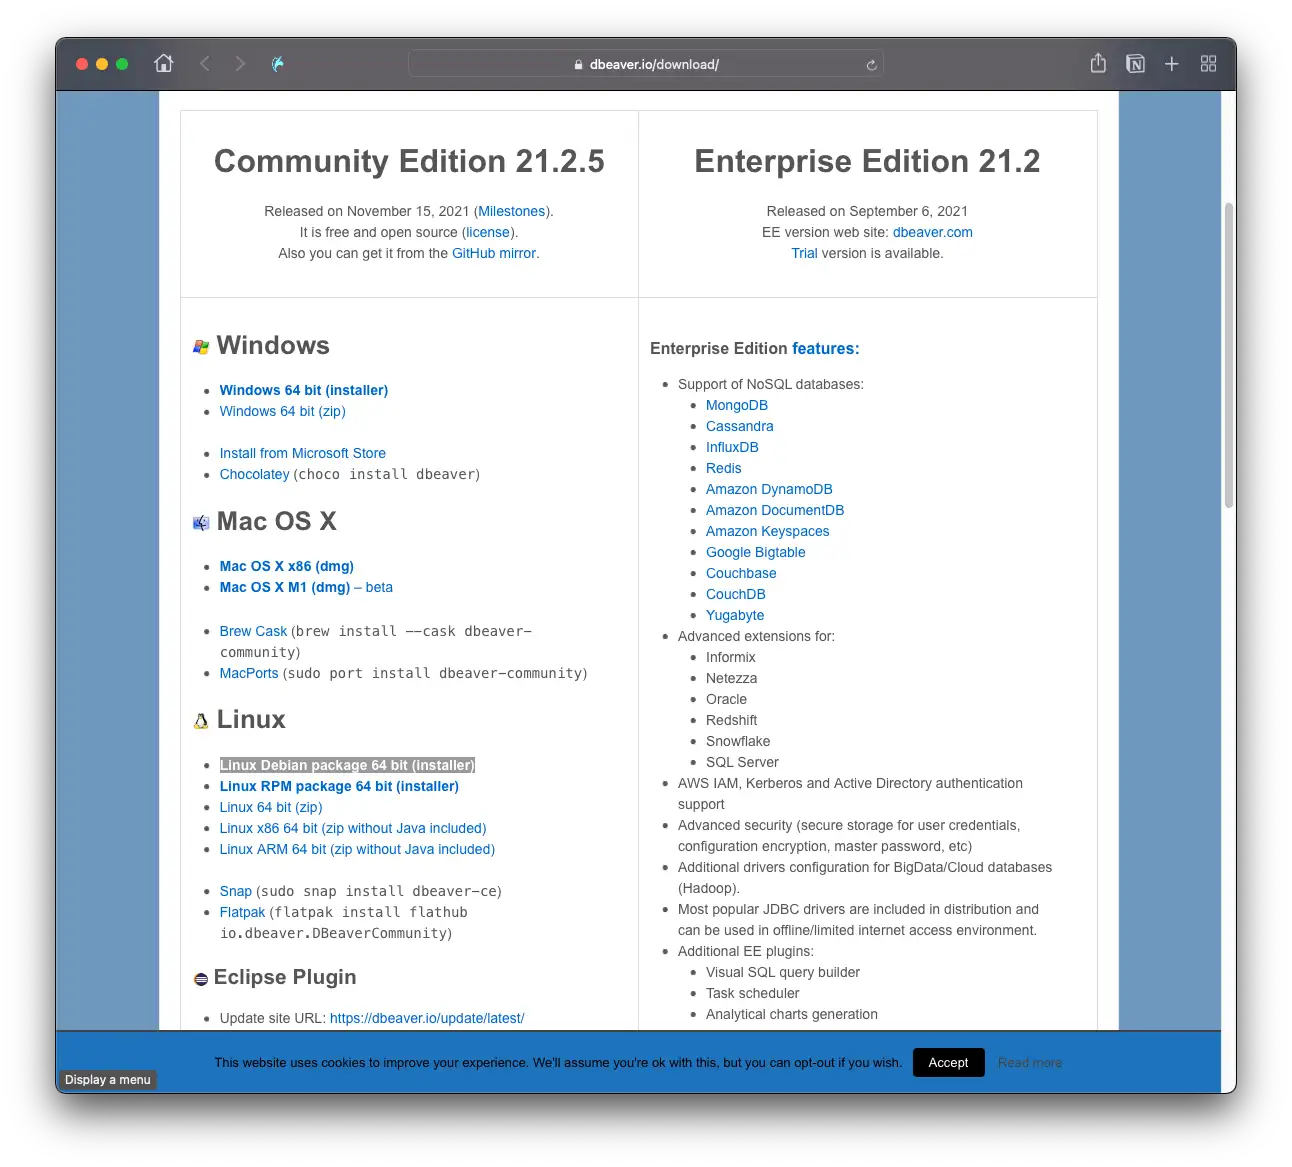Open the Chocolatey link
The height and width of the screenshot is (1167, 1292).
coord(254,474)
